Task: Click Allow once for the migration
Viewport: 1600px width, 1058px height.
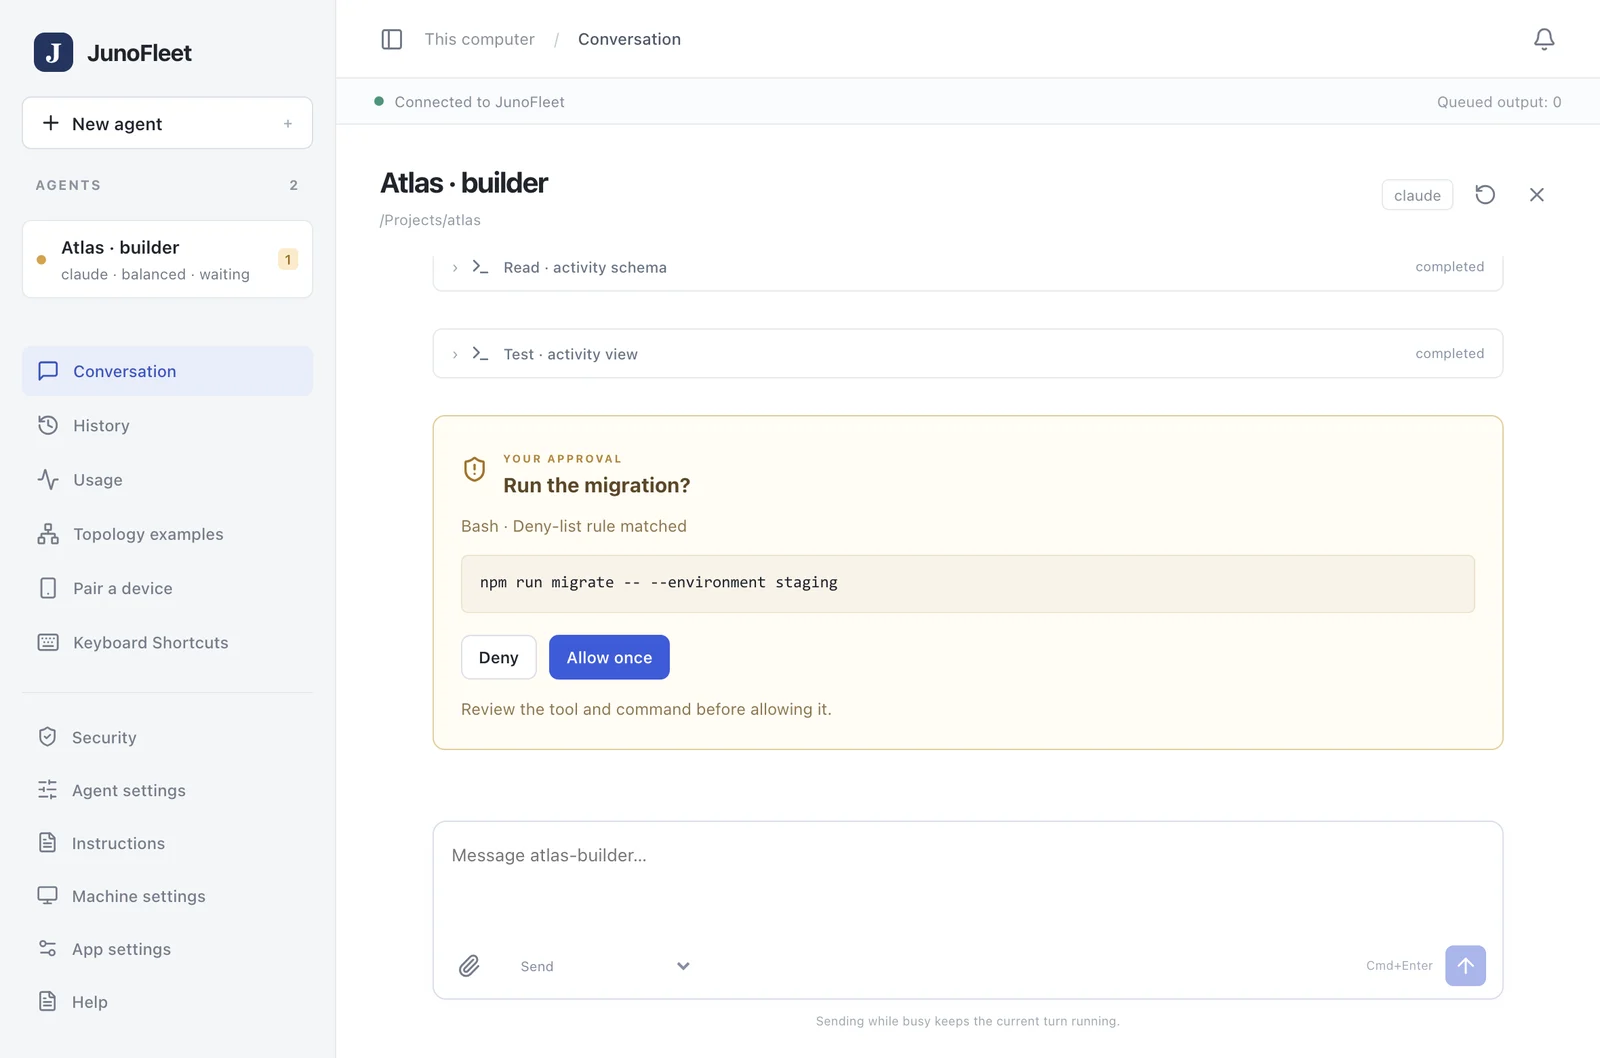Action: pos(609,657)
